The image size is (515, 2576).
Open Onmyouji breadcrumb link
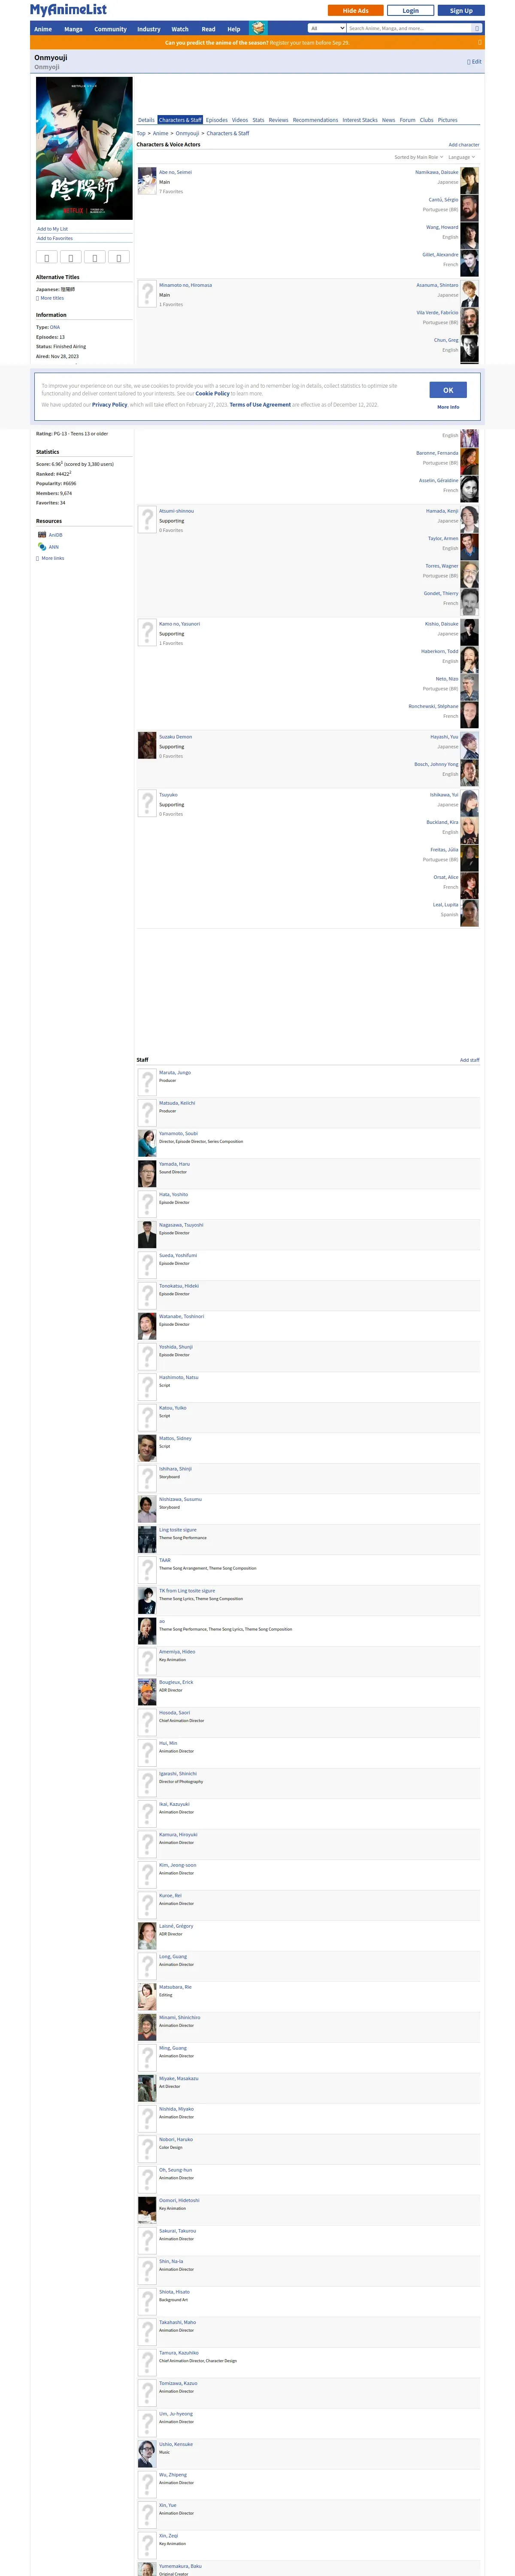click(187, 133)
